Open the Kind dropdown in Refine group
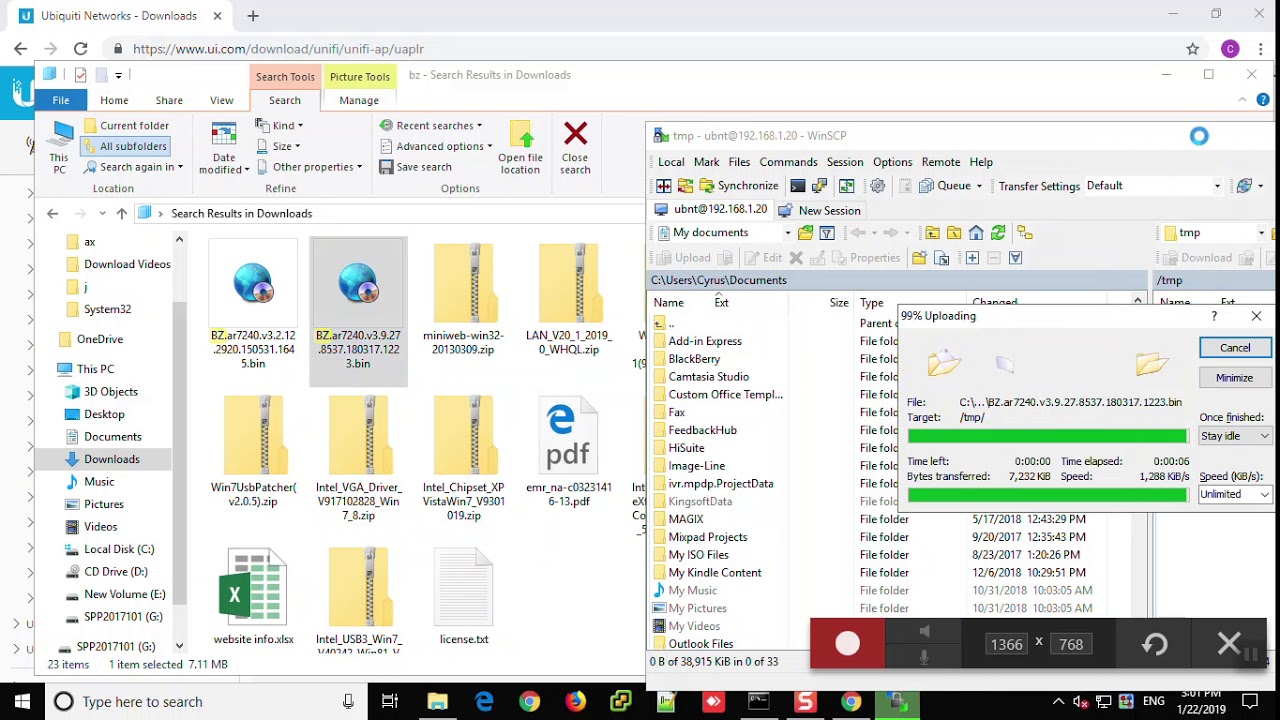 (x=279, y=126)
